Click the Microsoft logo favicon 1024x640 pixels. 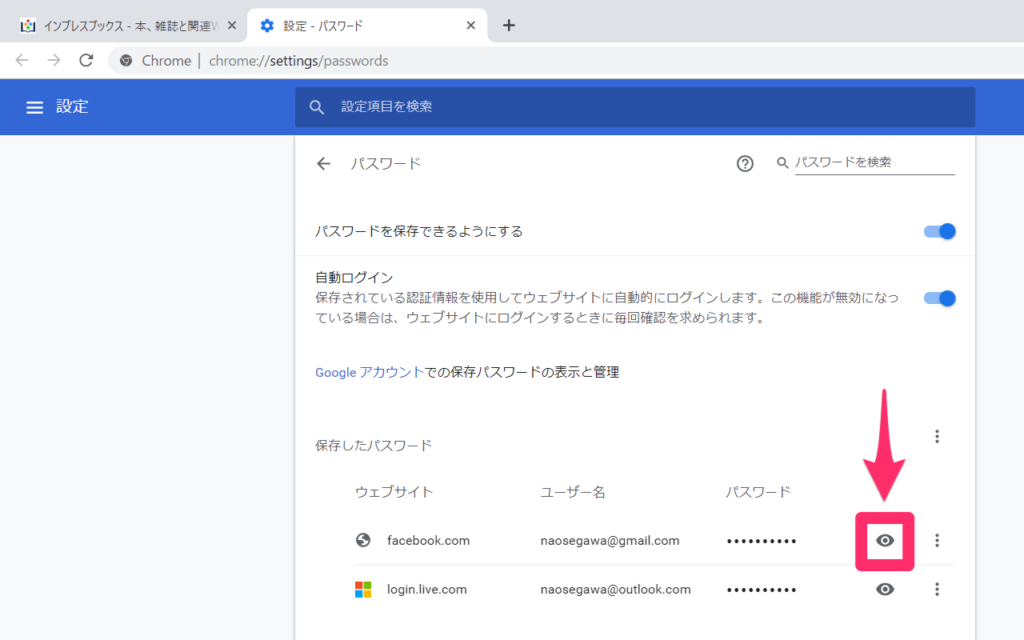(x=363, y=590)
